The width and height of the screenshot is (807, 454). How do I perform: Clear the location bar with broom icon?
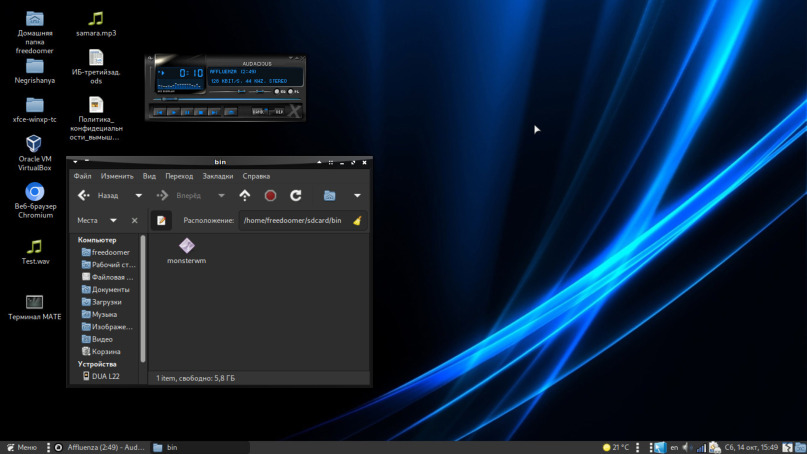click(x=357, y=220)
